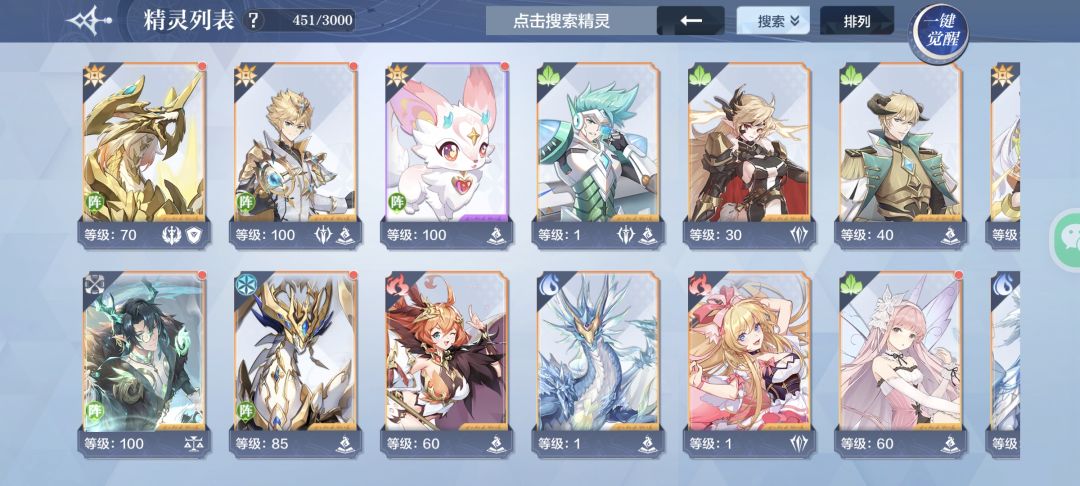Click the 等级：85 label bar
Screen dimensions: 1080x486
(295, 444)
